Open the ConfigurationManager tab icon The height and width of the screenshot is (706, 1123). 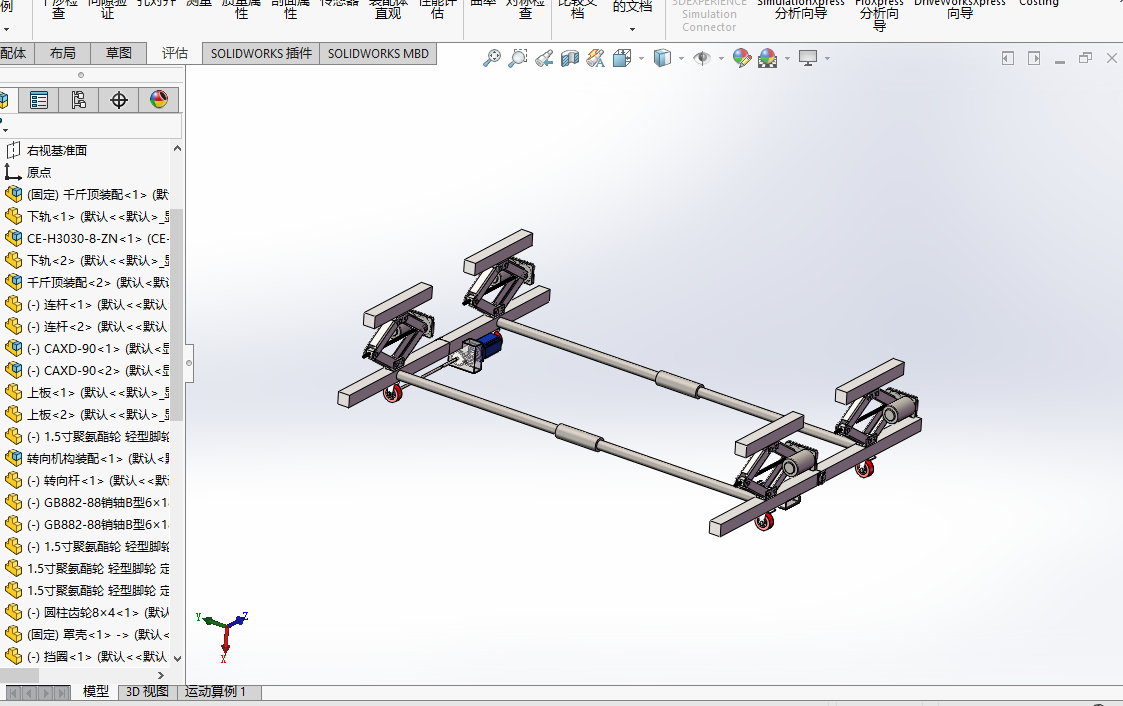(79, 100)
